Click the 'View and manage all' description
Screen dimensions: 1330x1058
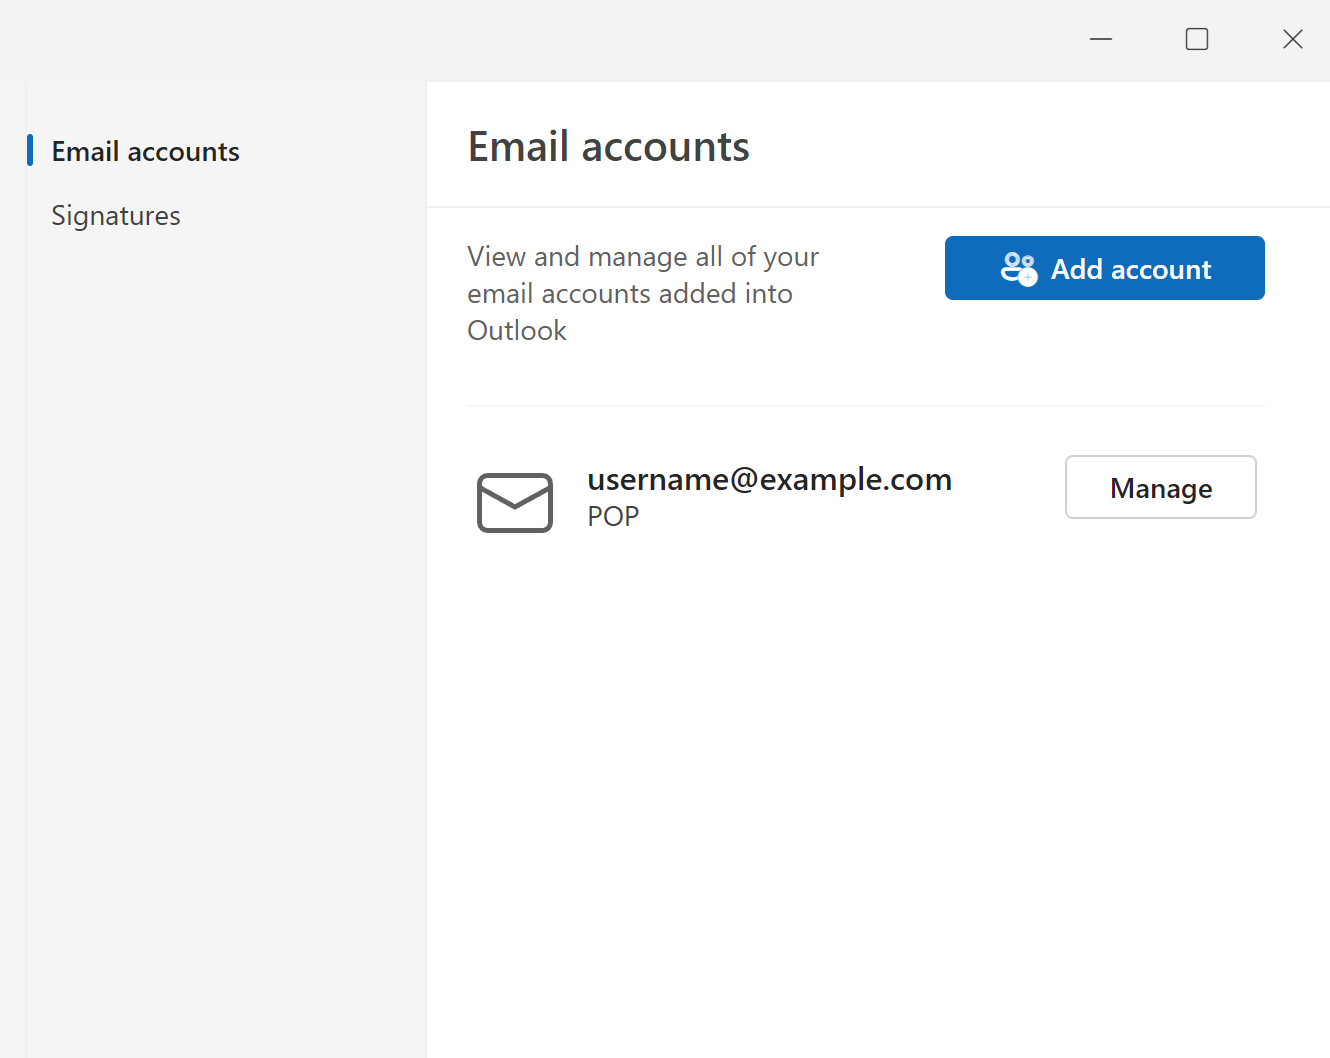pyautogui.click(x=643, y=293)
